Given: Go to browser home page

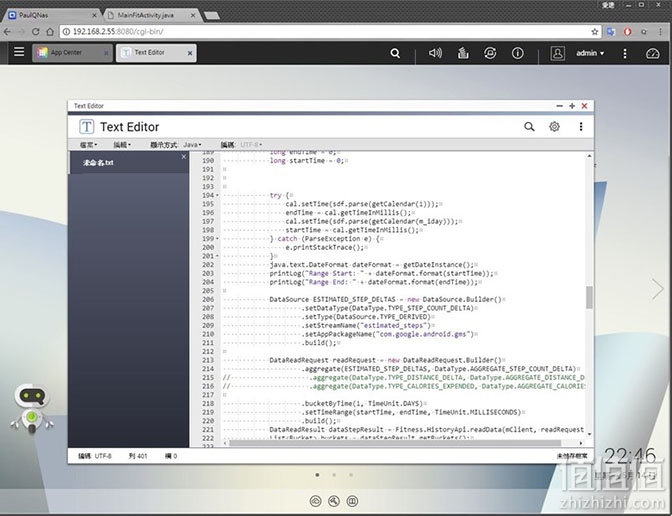Looking at the screenshot, I should (x=50, y=32).
